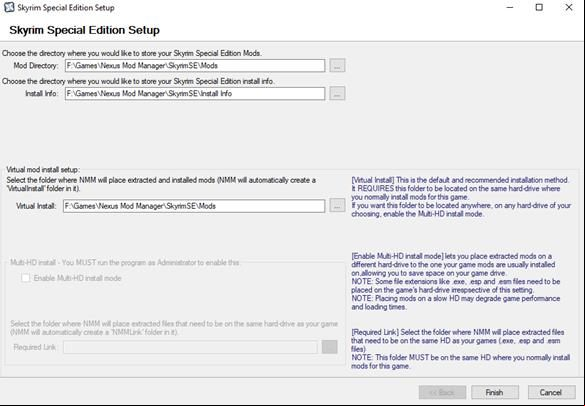Screen dimensions: 585x406
Task: Click the bold 'Skyrim Special Edition Setup' heading
Action: click(84, 30)
